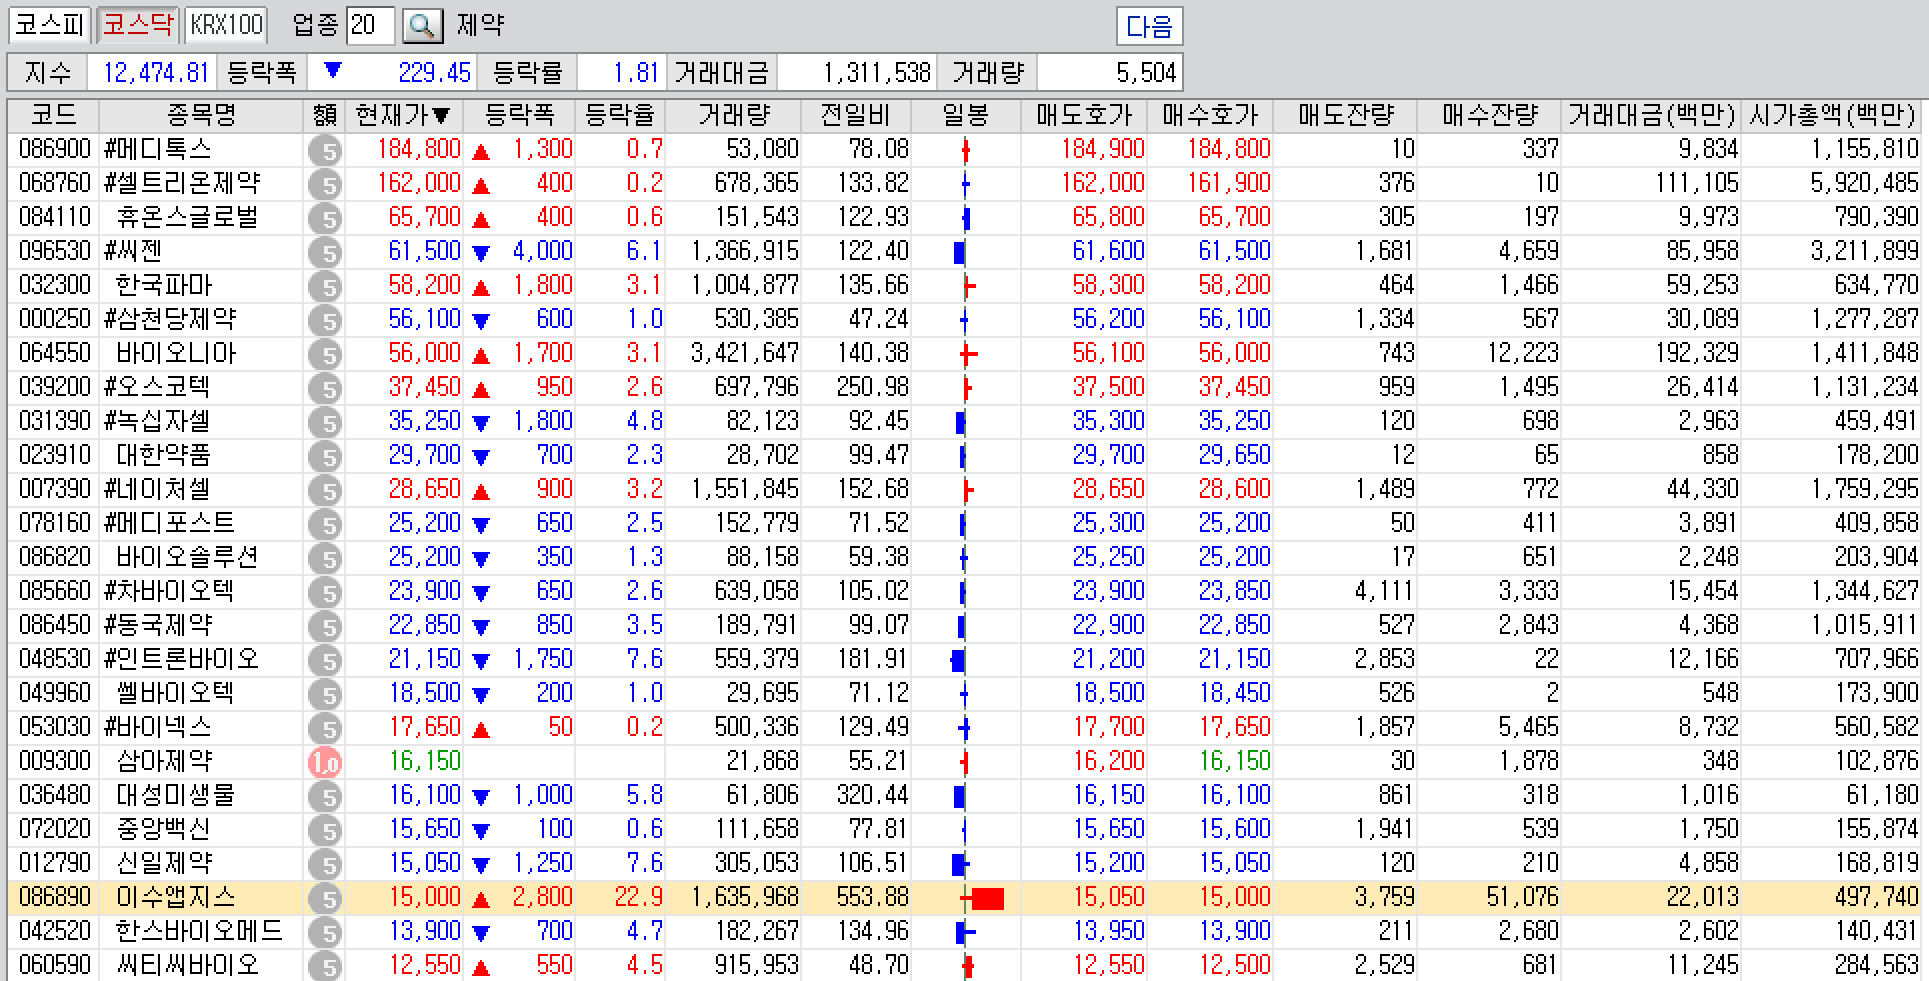This screenshot has width=1929, height=981.
Task: Sort by the 등락율 column header
Action: (x=620, y=115)
